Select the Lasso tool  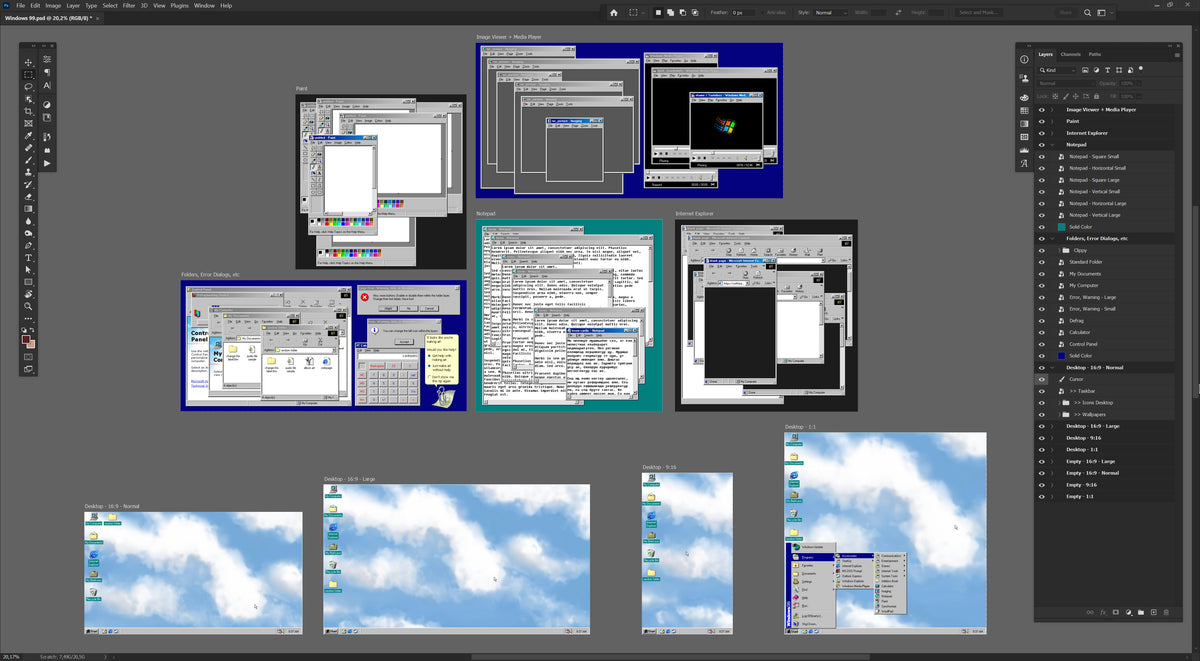[29, 87]
